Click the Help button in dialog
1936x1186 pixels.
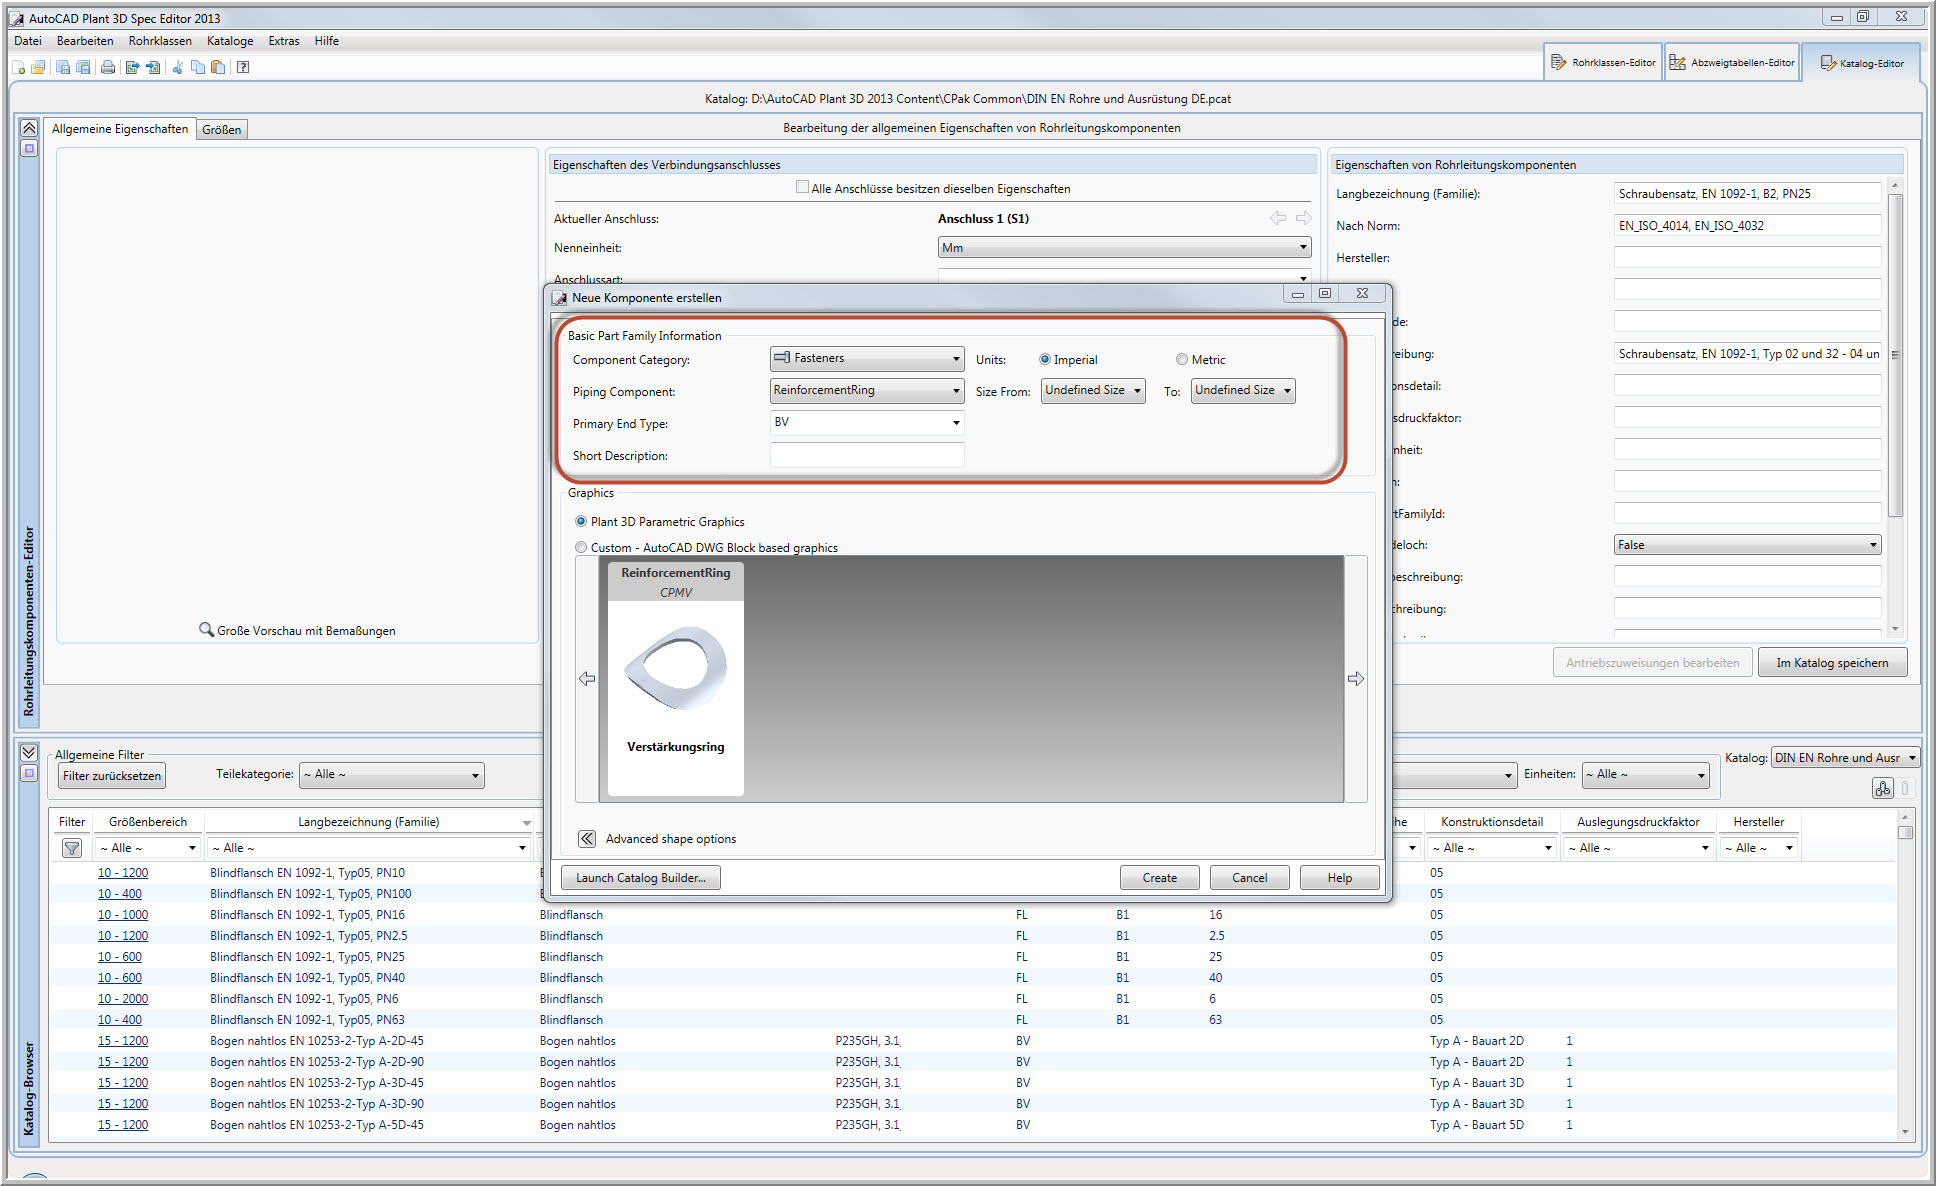point(1340,877)
